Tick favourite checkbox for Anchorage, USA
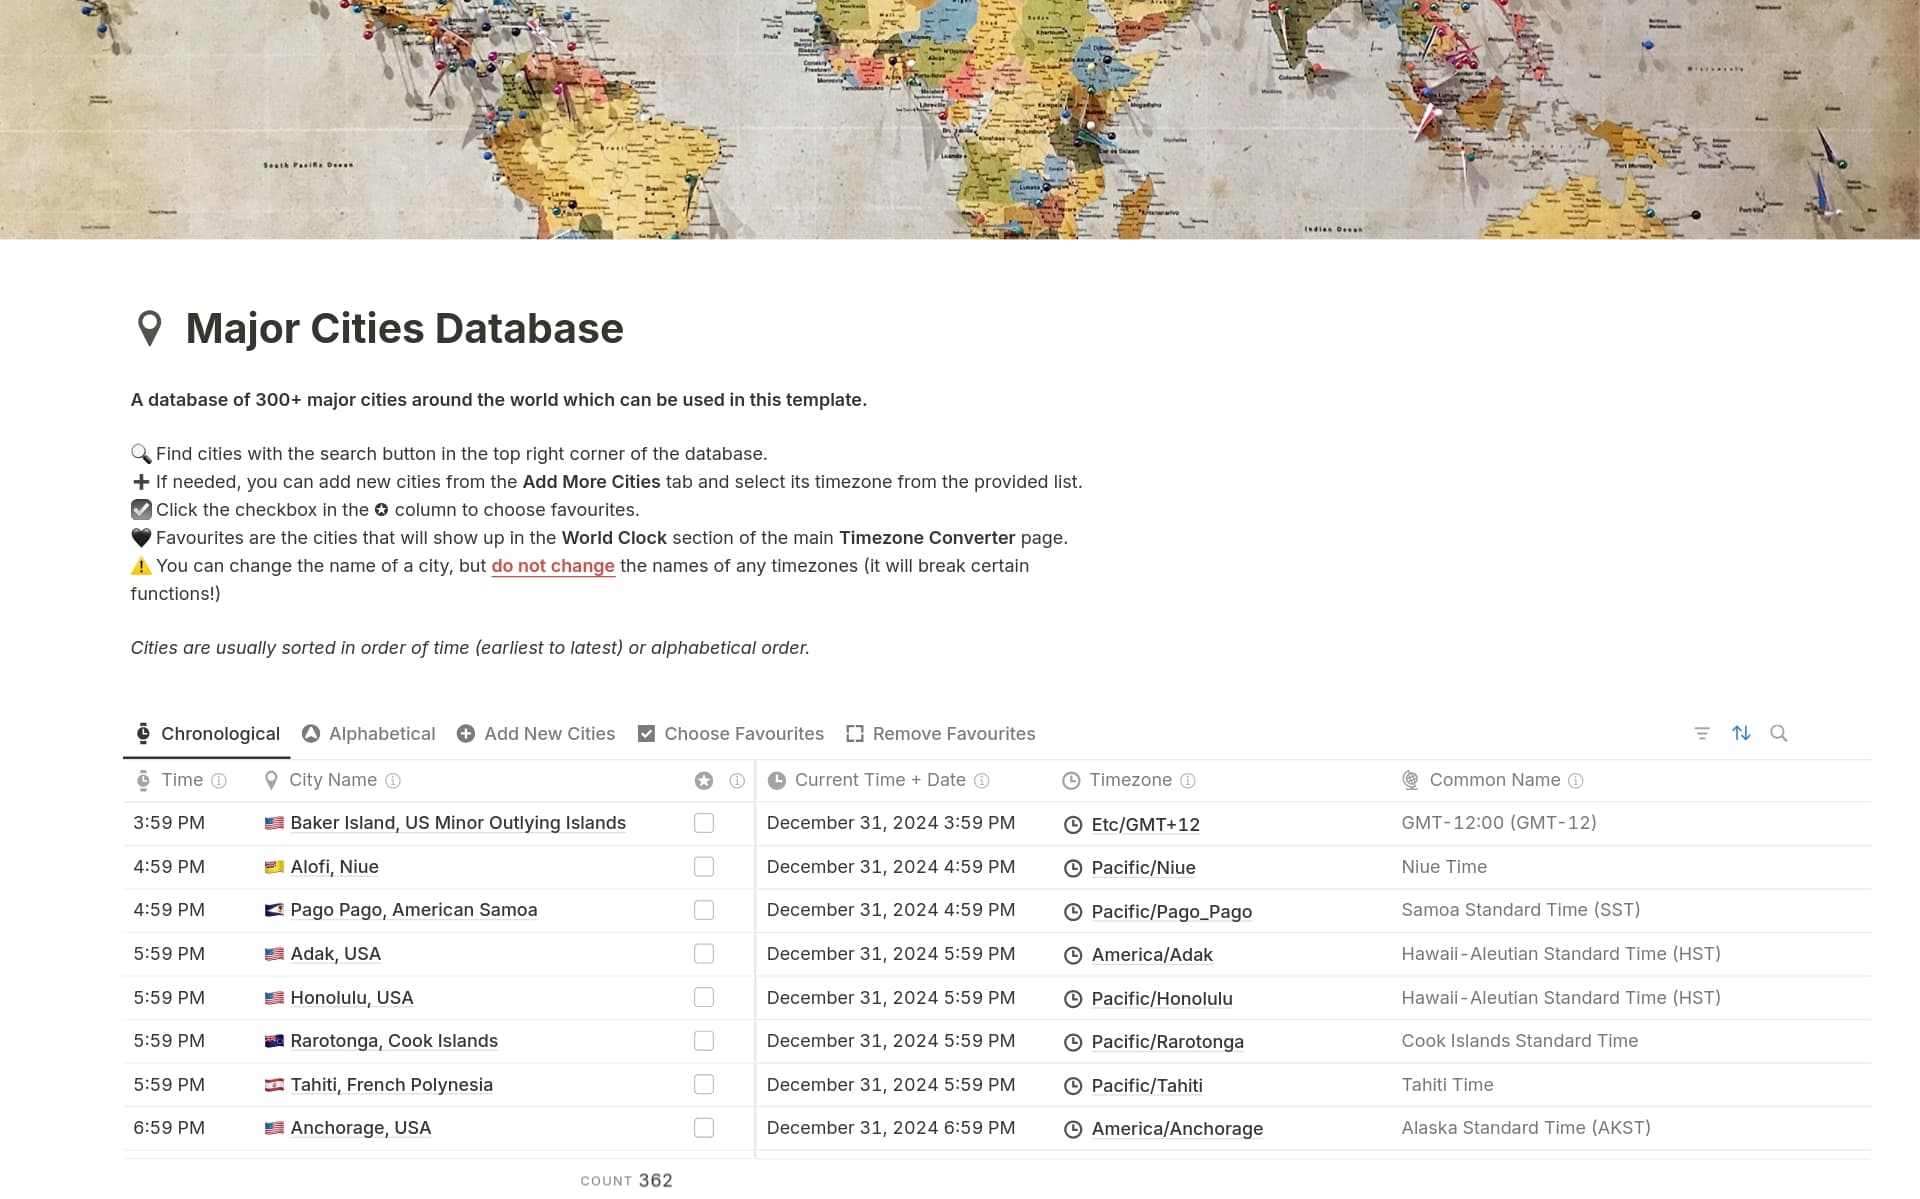Viewport: 1920px width, 1199px height. pyautogui.click(x=704, y=1128)
